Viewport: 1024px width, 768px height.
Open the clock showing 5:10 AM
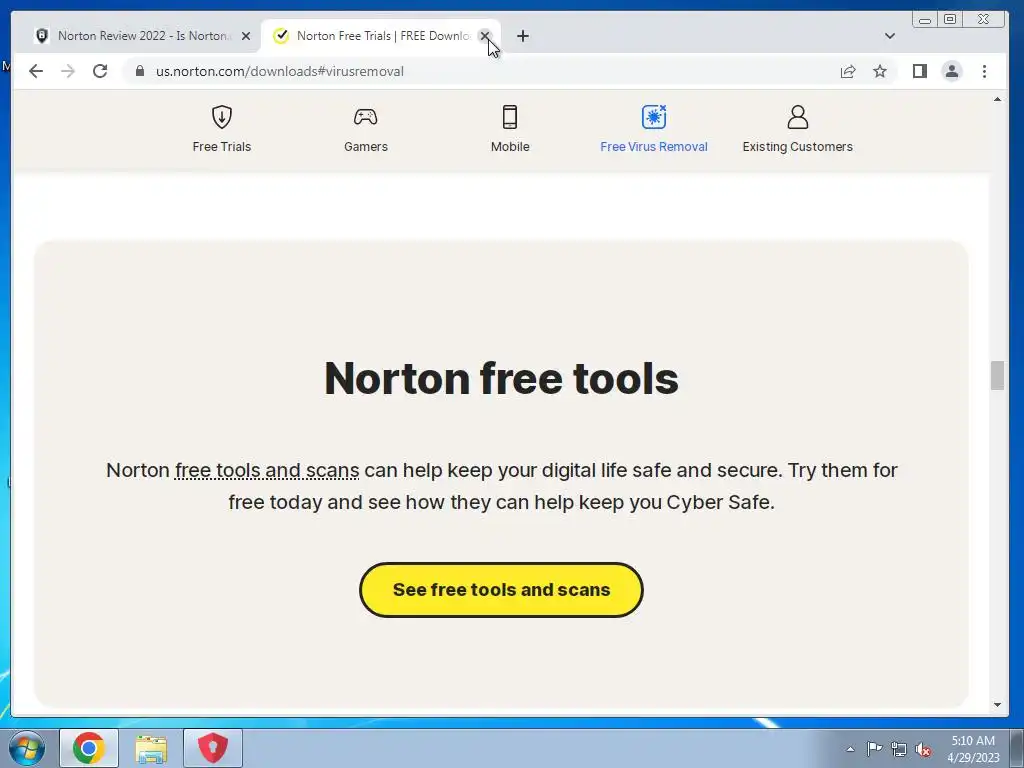coord(973,749)
